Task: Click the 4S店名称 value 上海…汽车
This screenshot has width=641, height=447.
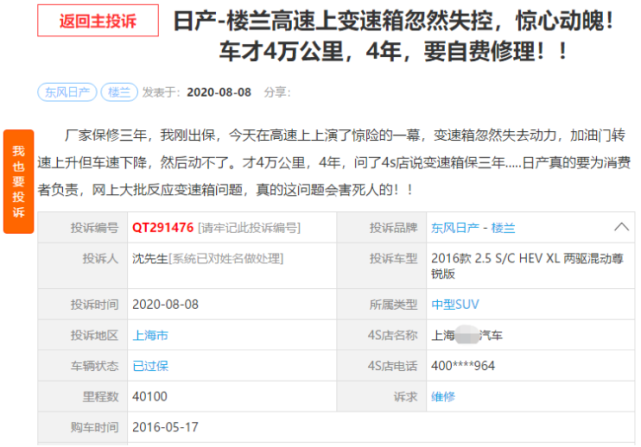Action: pos(467,335)
